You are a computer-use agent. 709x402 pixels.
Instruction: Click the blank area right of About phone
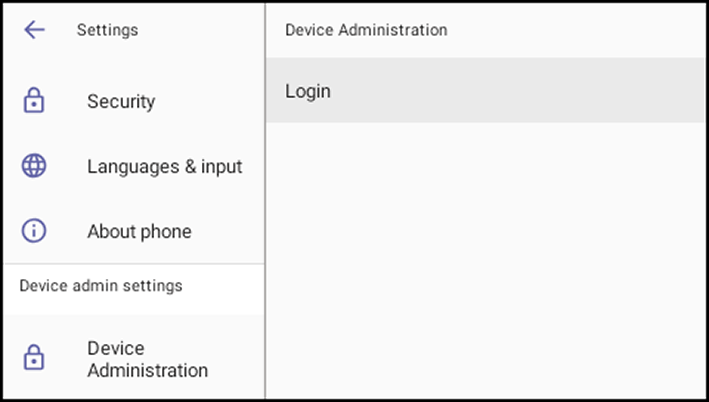coord(226,232)
